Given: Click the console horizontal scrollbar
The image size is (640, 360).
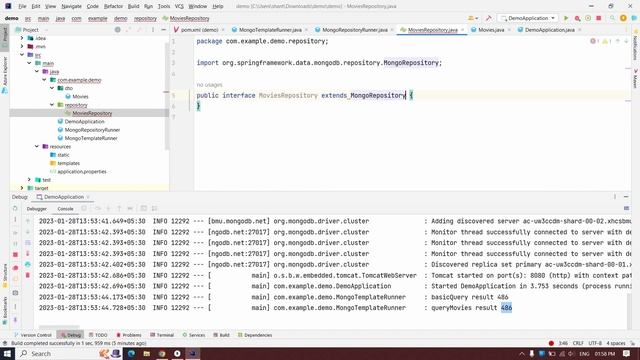Looking at the screenshot, I should (x=59, y=327).
